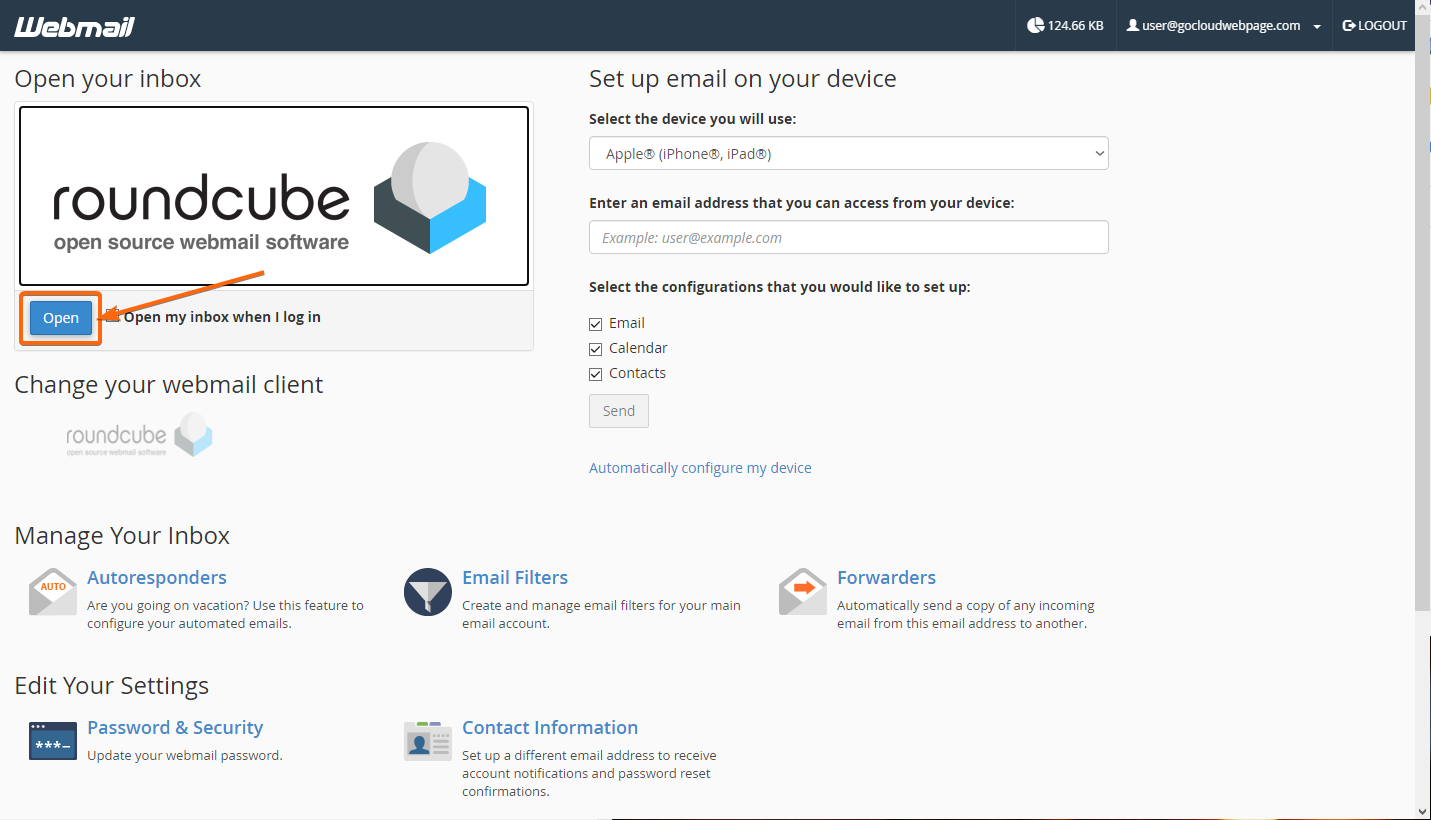Click the user@gocloudwebpage.com account text
Viewport: 1431px width, 820px height.
click(1221, 25)
